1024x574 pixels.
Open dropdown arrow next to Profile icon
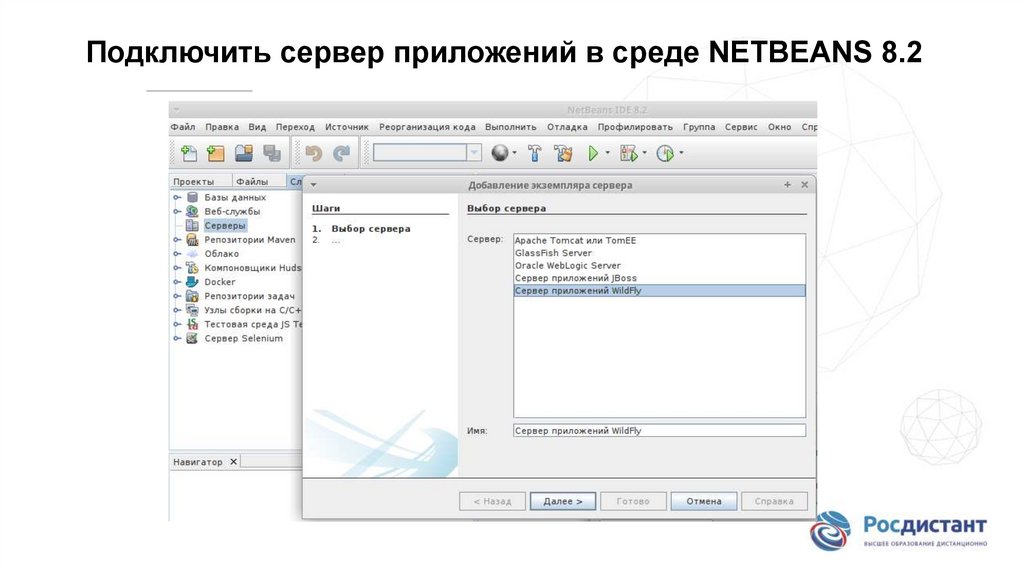click(x=681, y=153)
